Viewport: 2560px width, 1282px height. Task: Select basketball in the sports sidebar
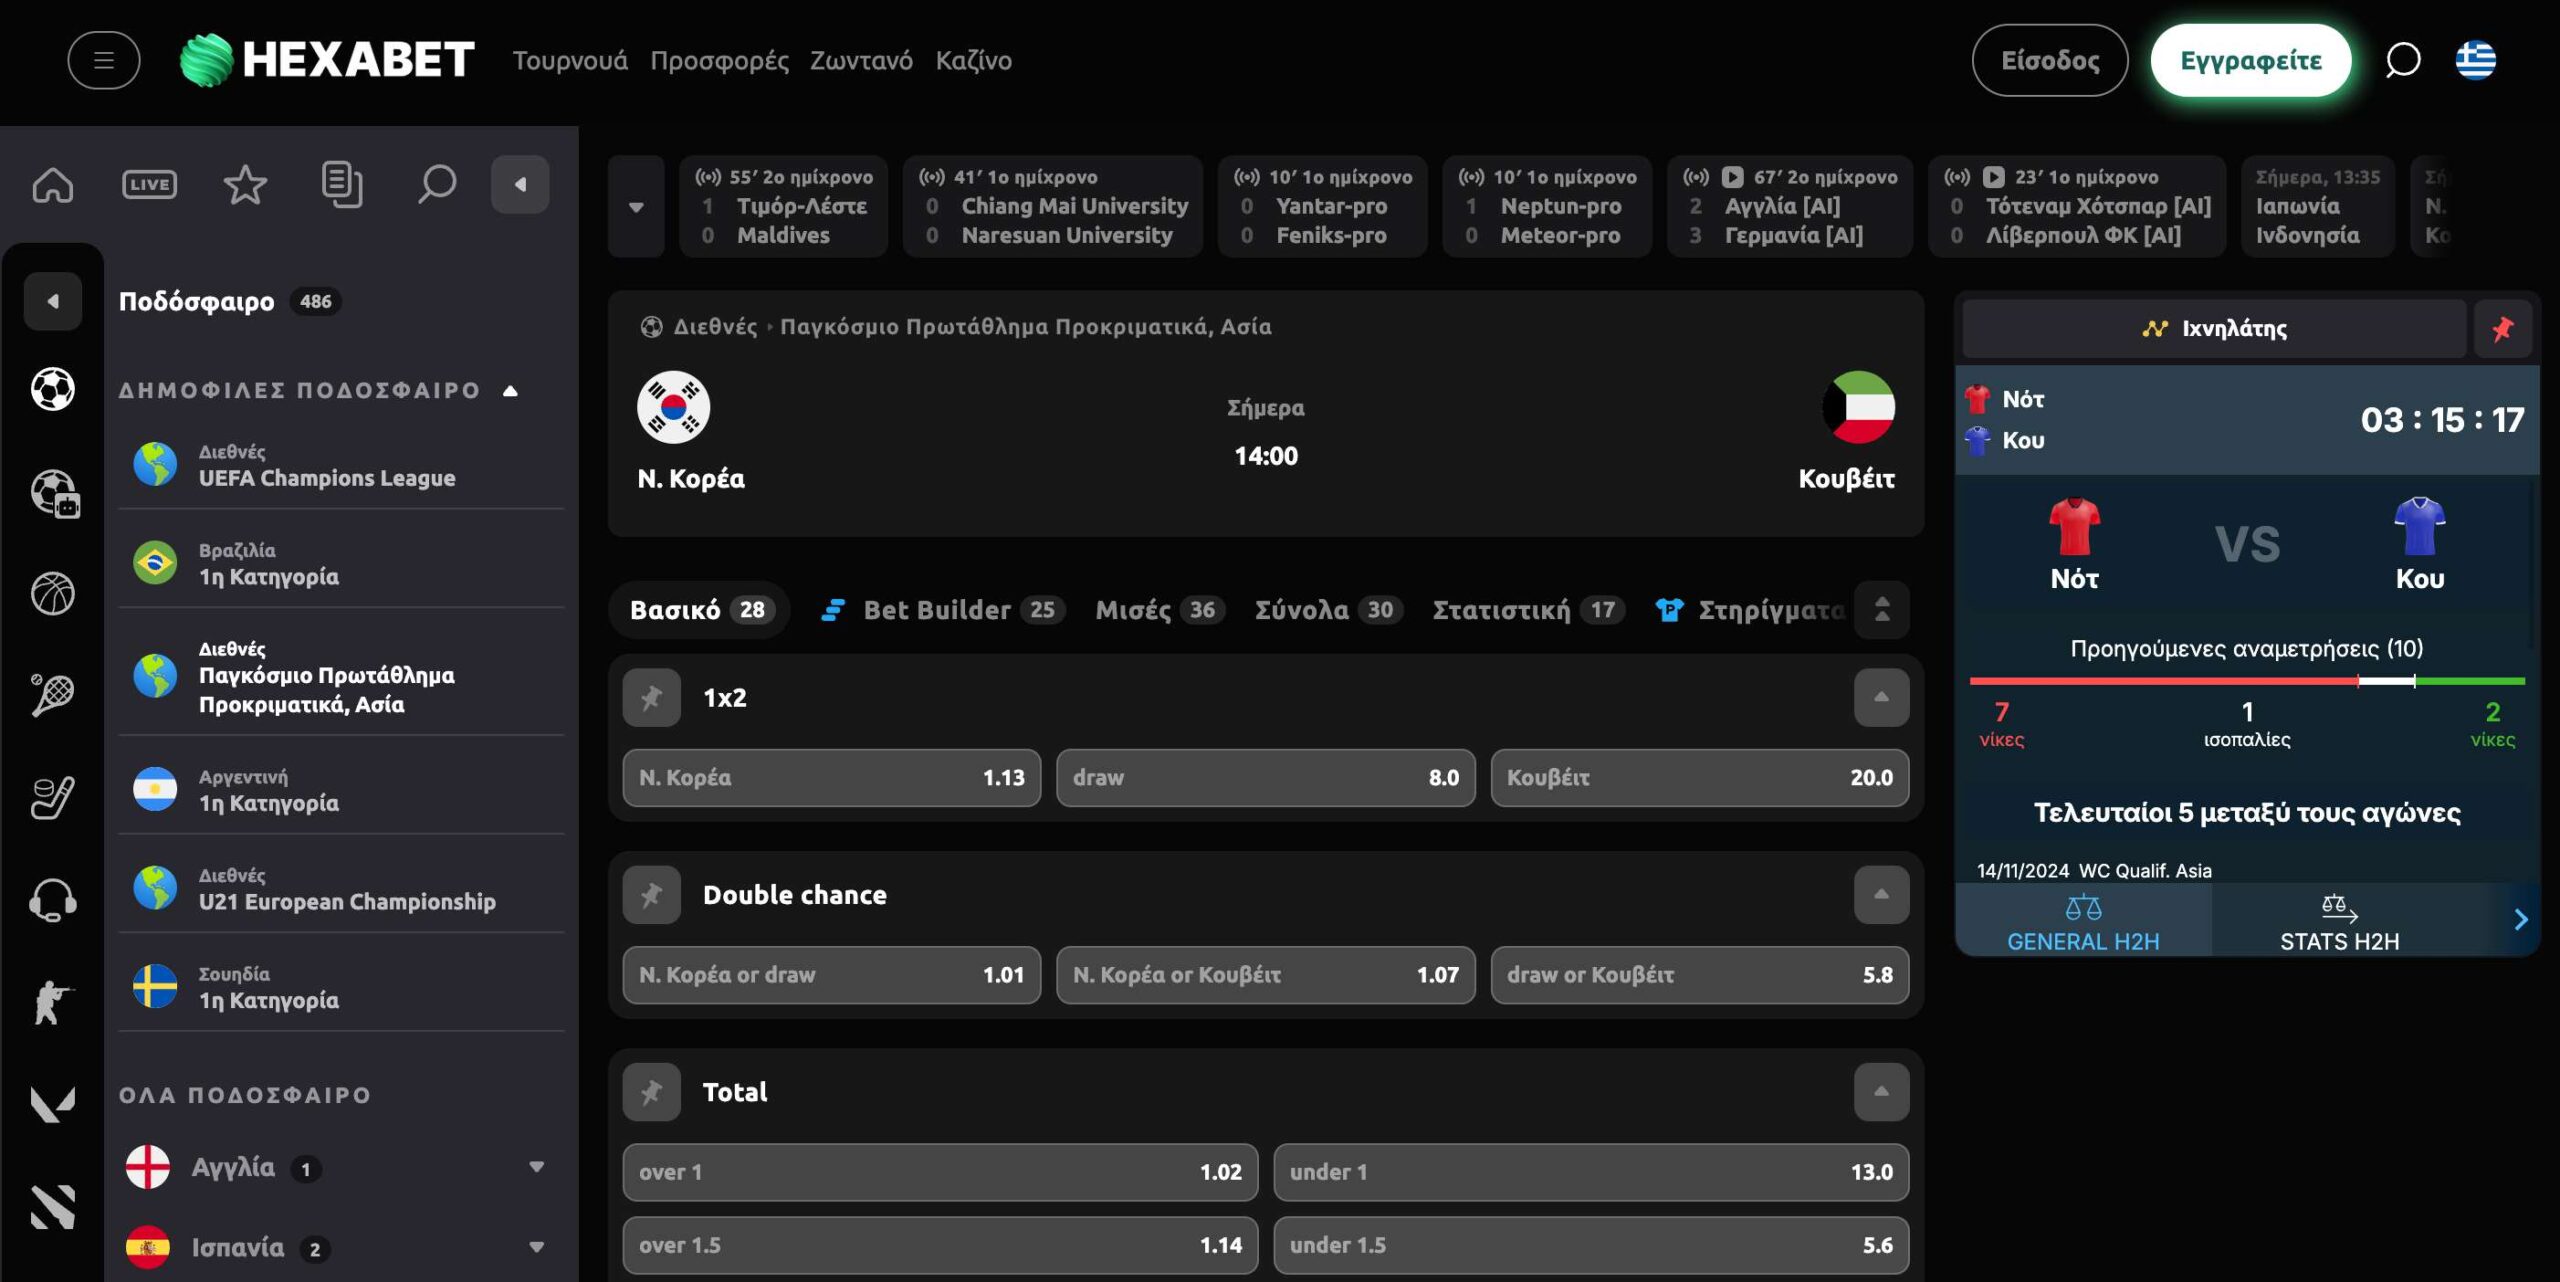coord(53,594)
